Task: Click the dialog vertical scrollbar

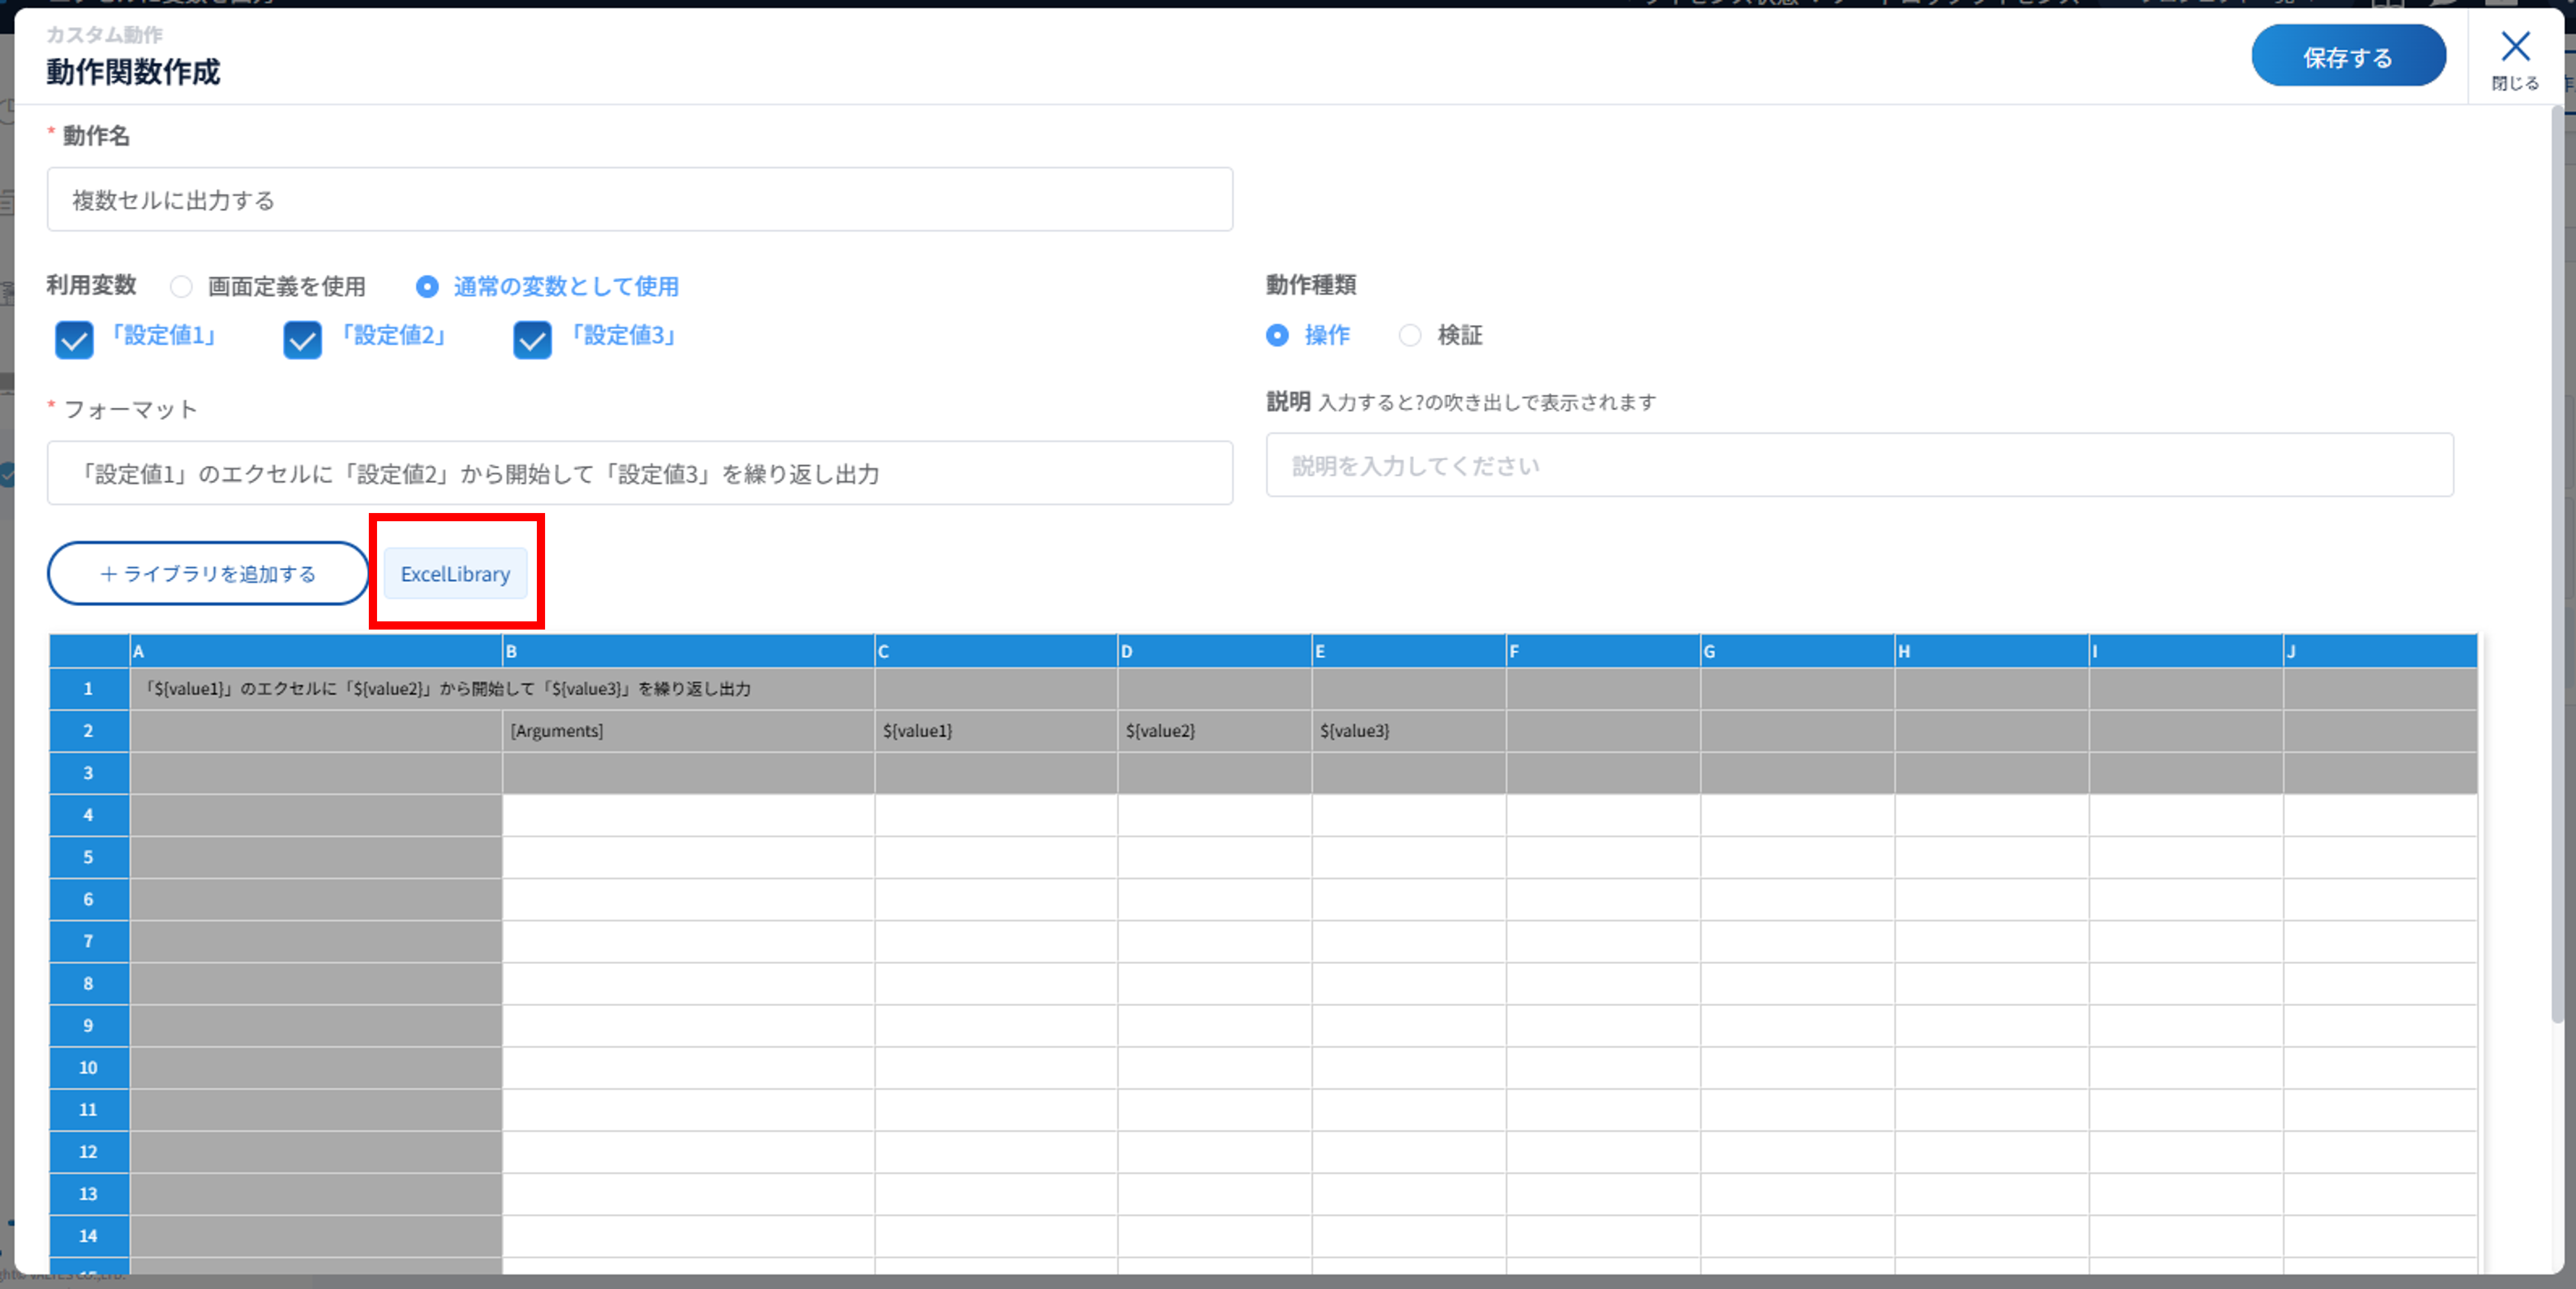Action: (2558, 560)
